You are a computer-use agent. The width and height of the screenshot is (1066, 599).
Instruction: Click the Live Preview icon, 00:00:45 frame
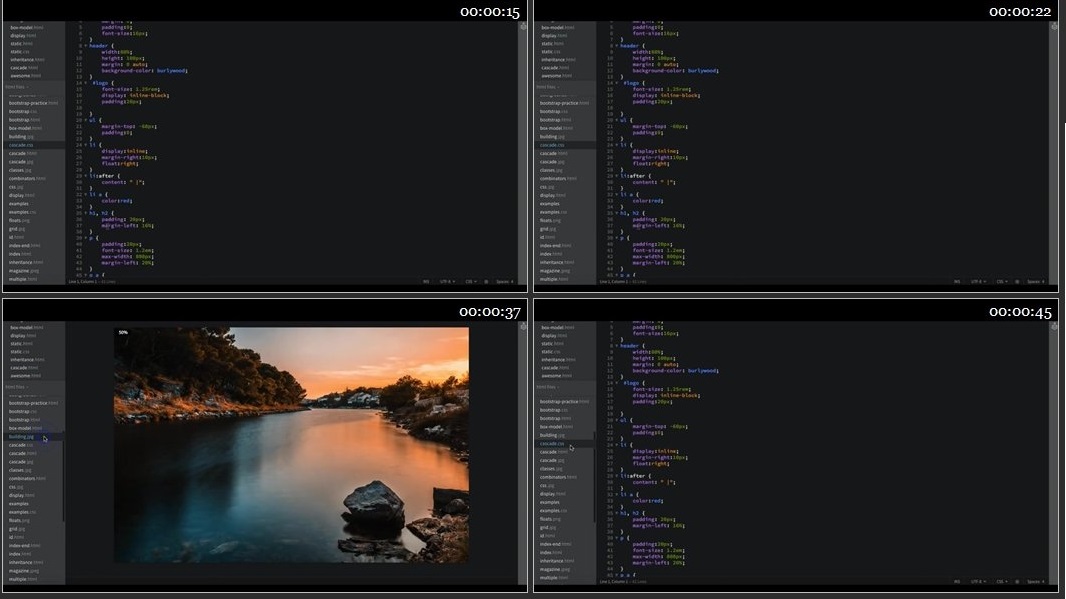(x=1054, y=326)
